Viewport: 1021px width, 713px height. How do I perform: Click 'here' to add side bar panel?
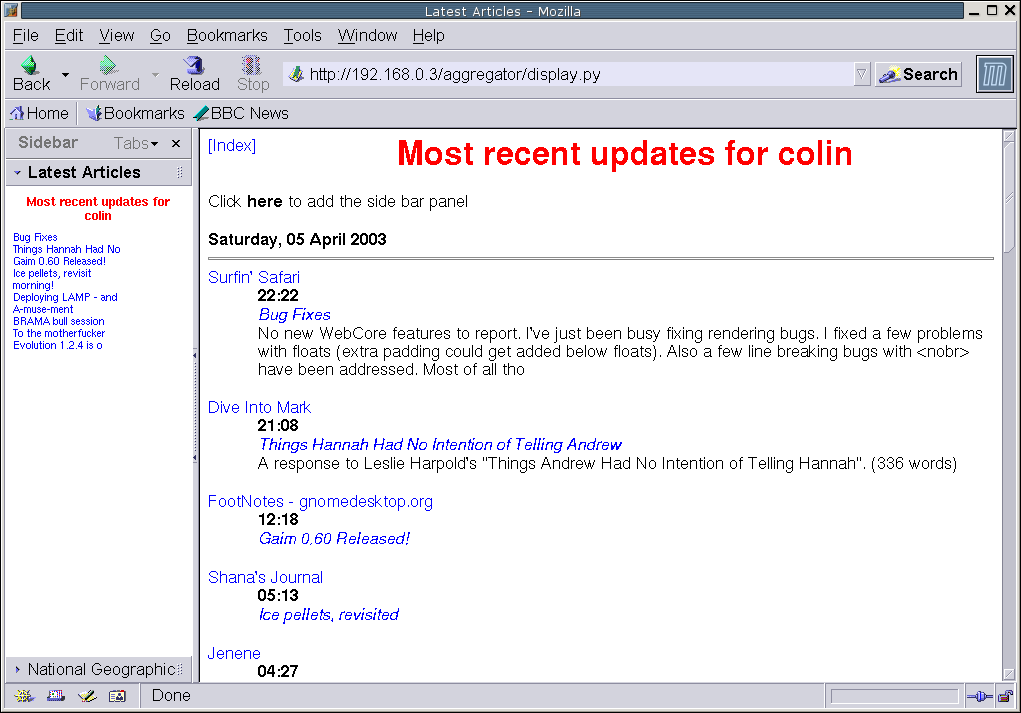264,201
